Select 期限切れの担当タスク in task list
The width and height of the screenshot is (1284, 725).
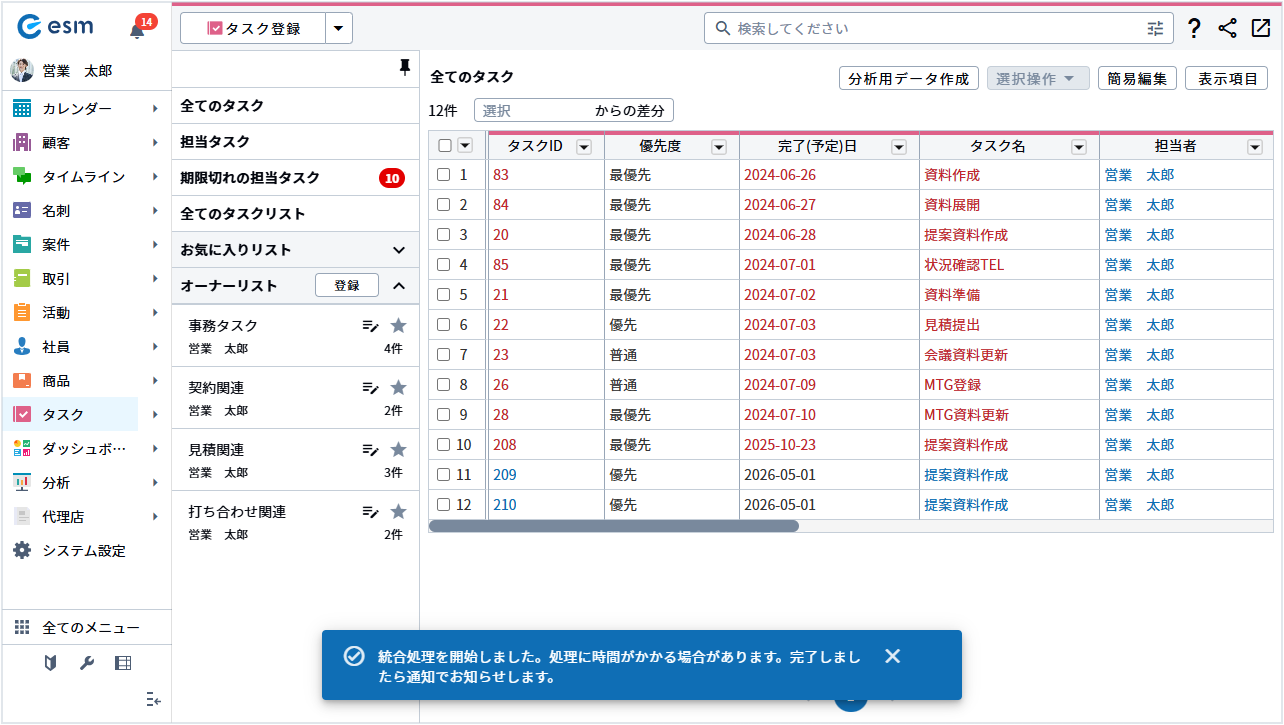(250, 178)
